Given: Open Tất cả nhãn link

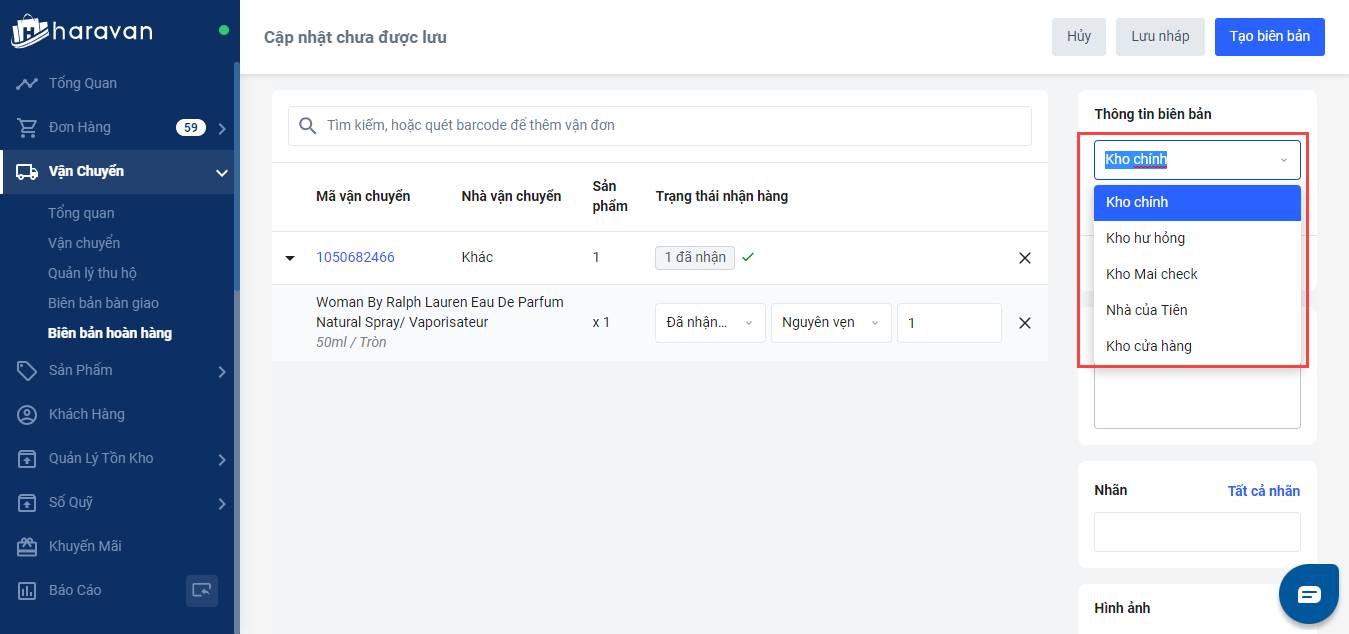Looking at the screenshot, I should (1263, 491).
